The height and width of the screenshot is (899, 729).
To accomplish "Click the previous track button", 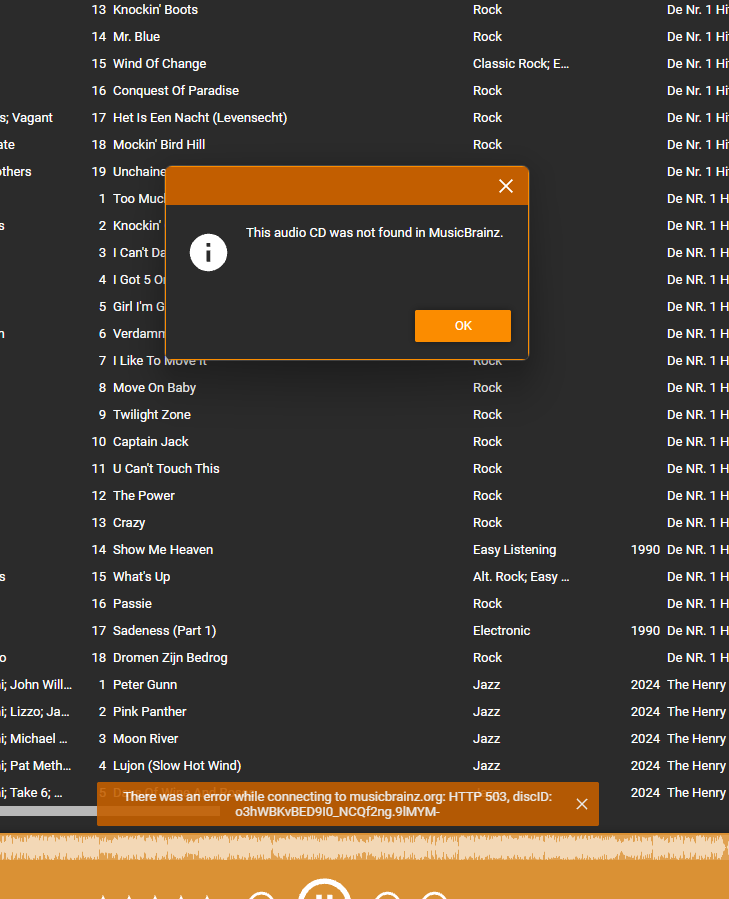I will point(262,895).
